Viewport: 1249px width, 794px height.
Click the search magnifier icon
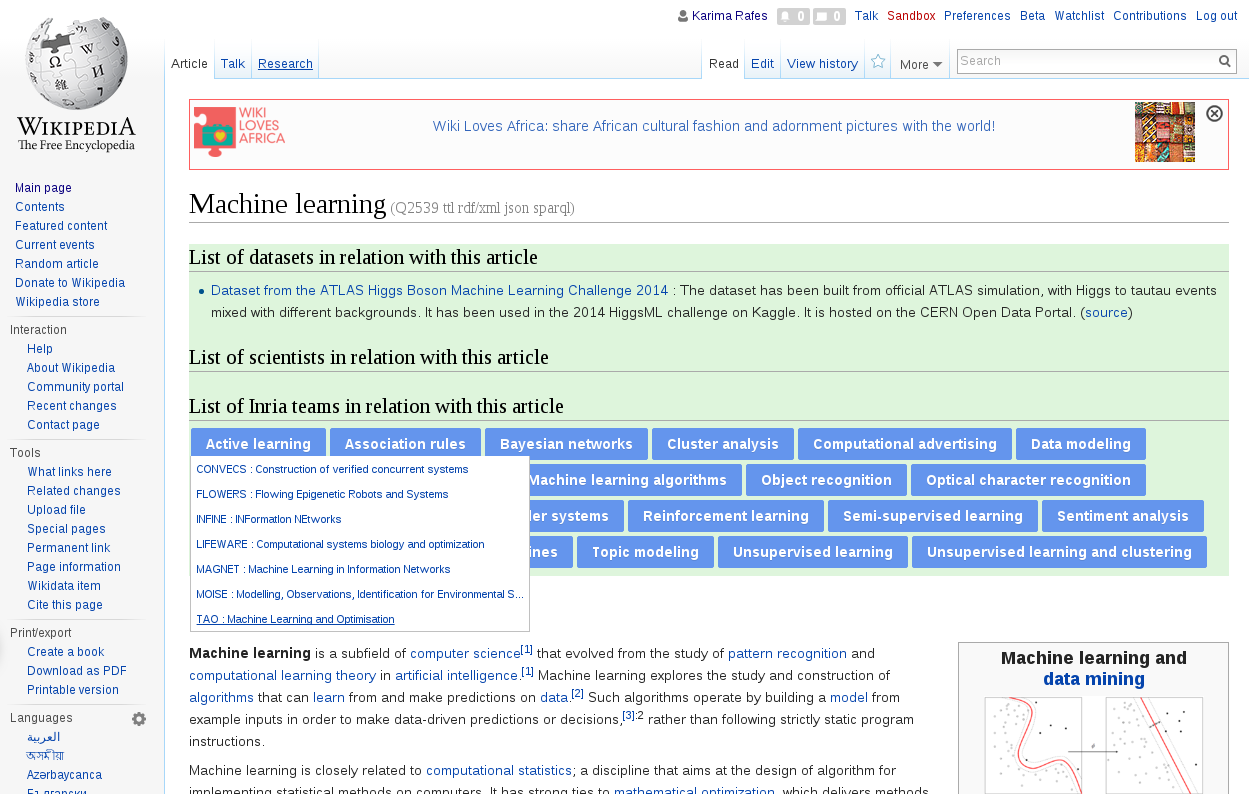pos(1225,61)
